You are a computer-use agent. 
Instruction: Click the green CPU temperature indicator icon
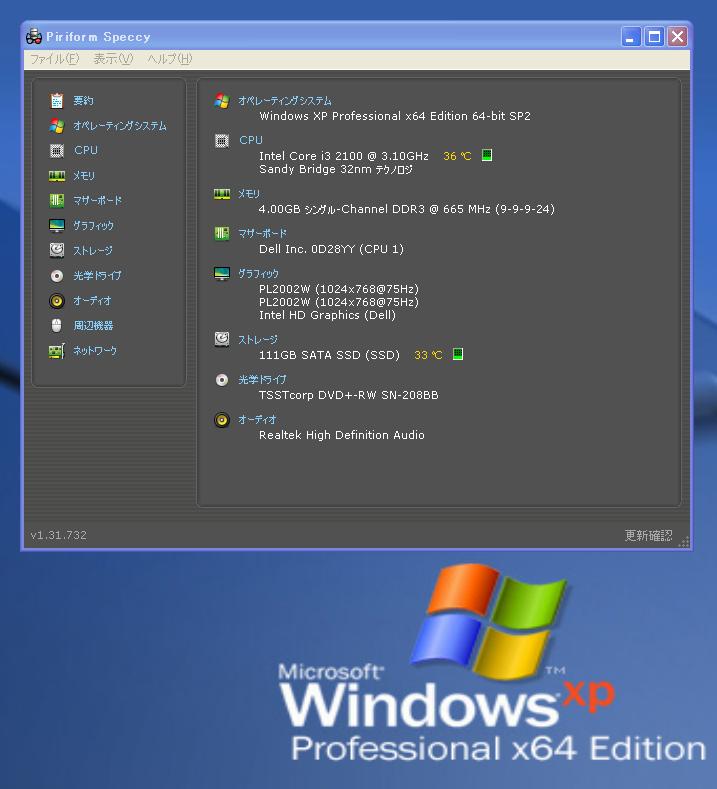(487, 155)
